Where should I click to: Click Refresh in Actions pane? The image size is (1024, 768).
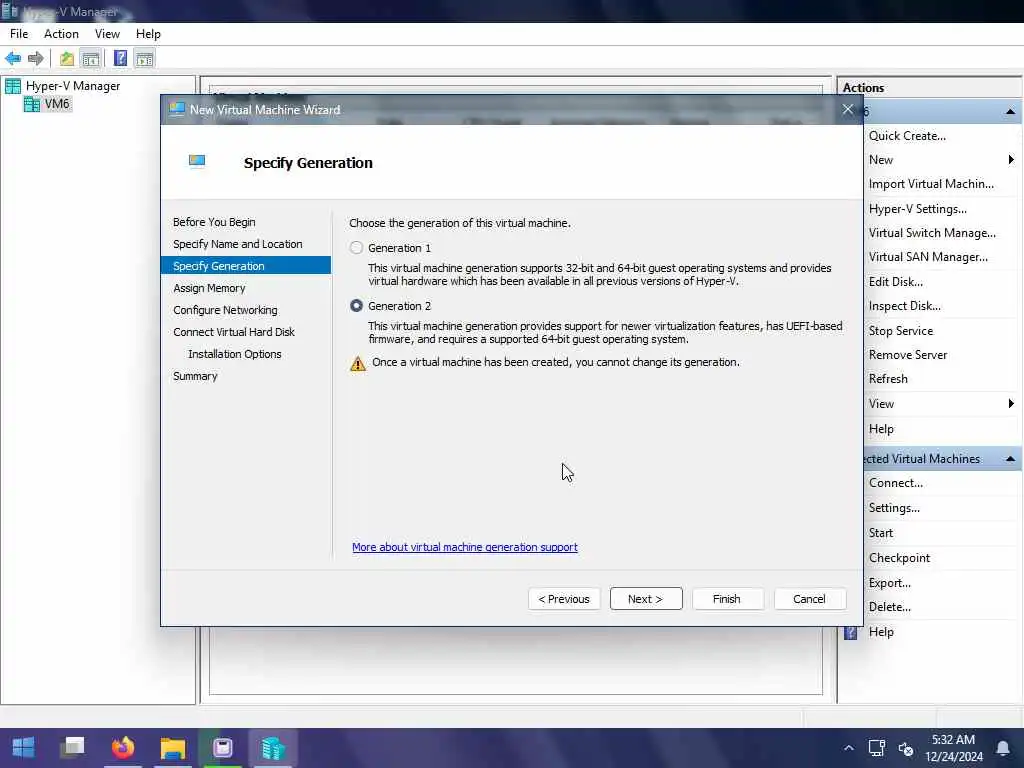click(x=888, y=379)
